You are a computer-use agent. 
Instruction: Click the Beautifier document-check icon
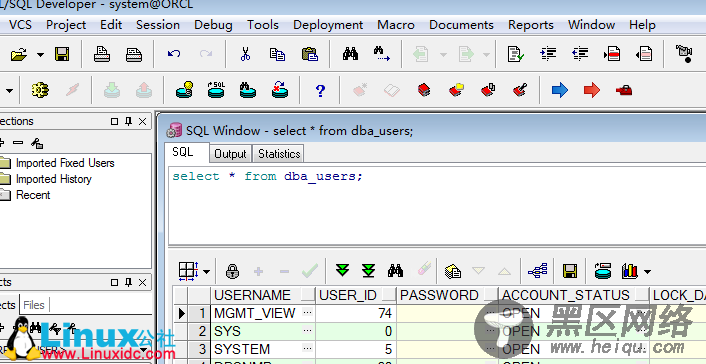pos(516,54)
